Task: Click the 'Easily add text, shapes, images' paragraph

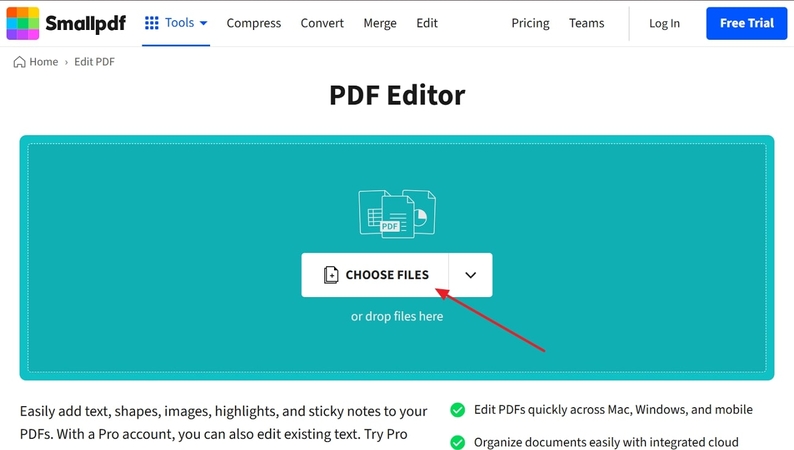Action: [223, 423]
